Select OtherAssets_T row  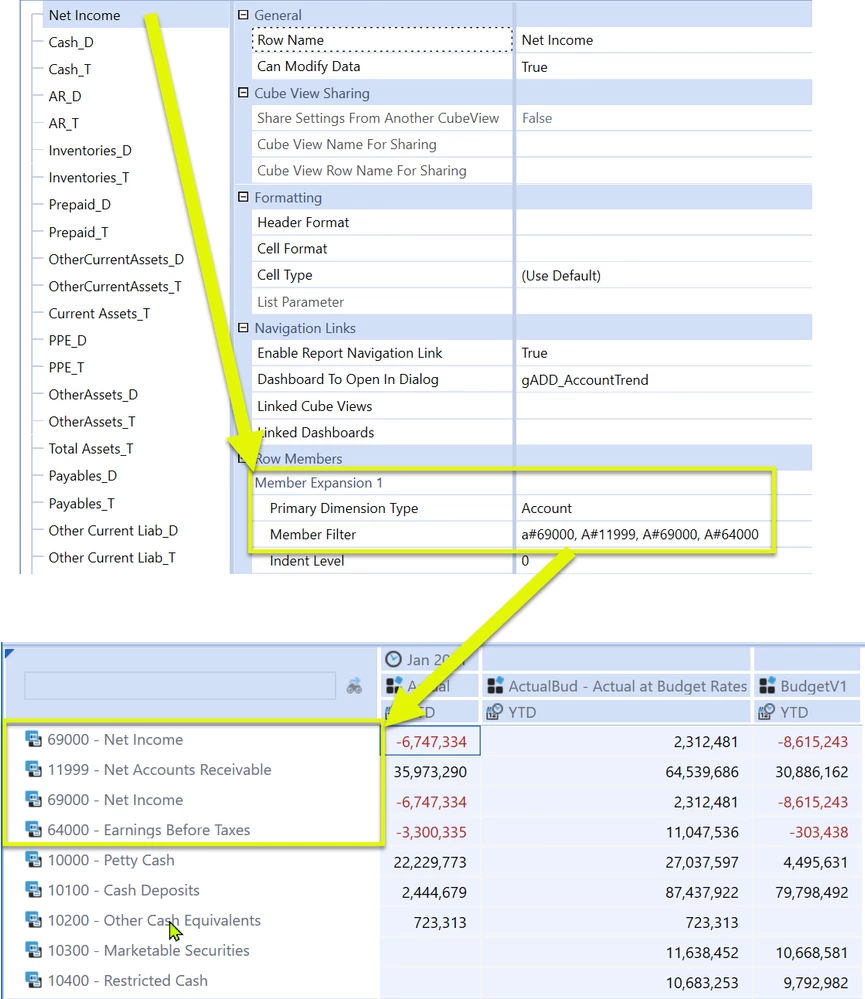[92, 421]
